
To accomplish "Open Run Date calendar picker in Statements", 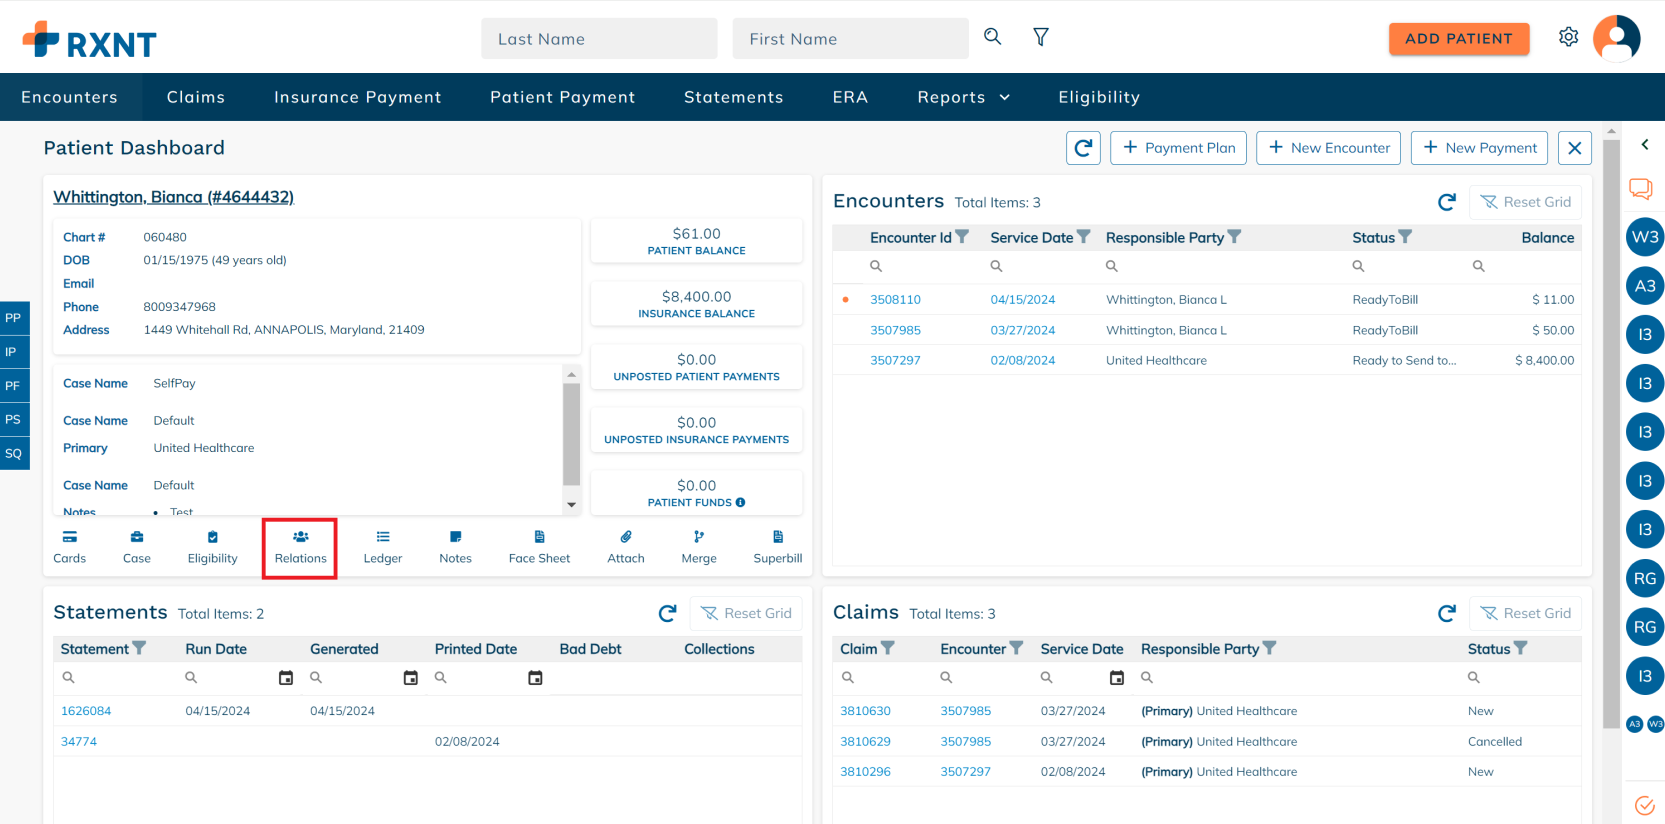I will point(286,678).
